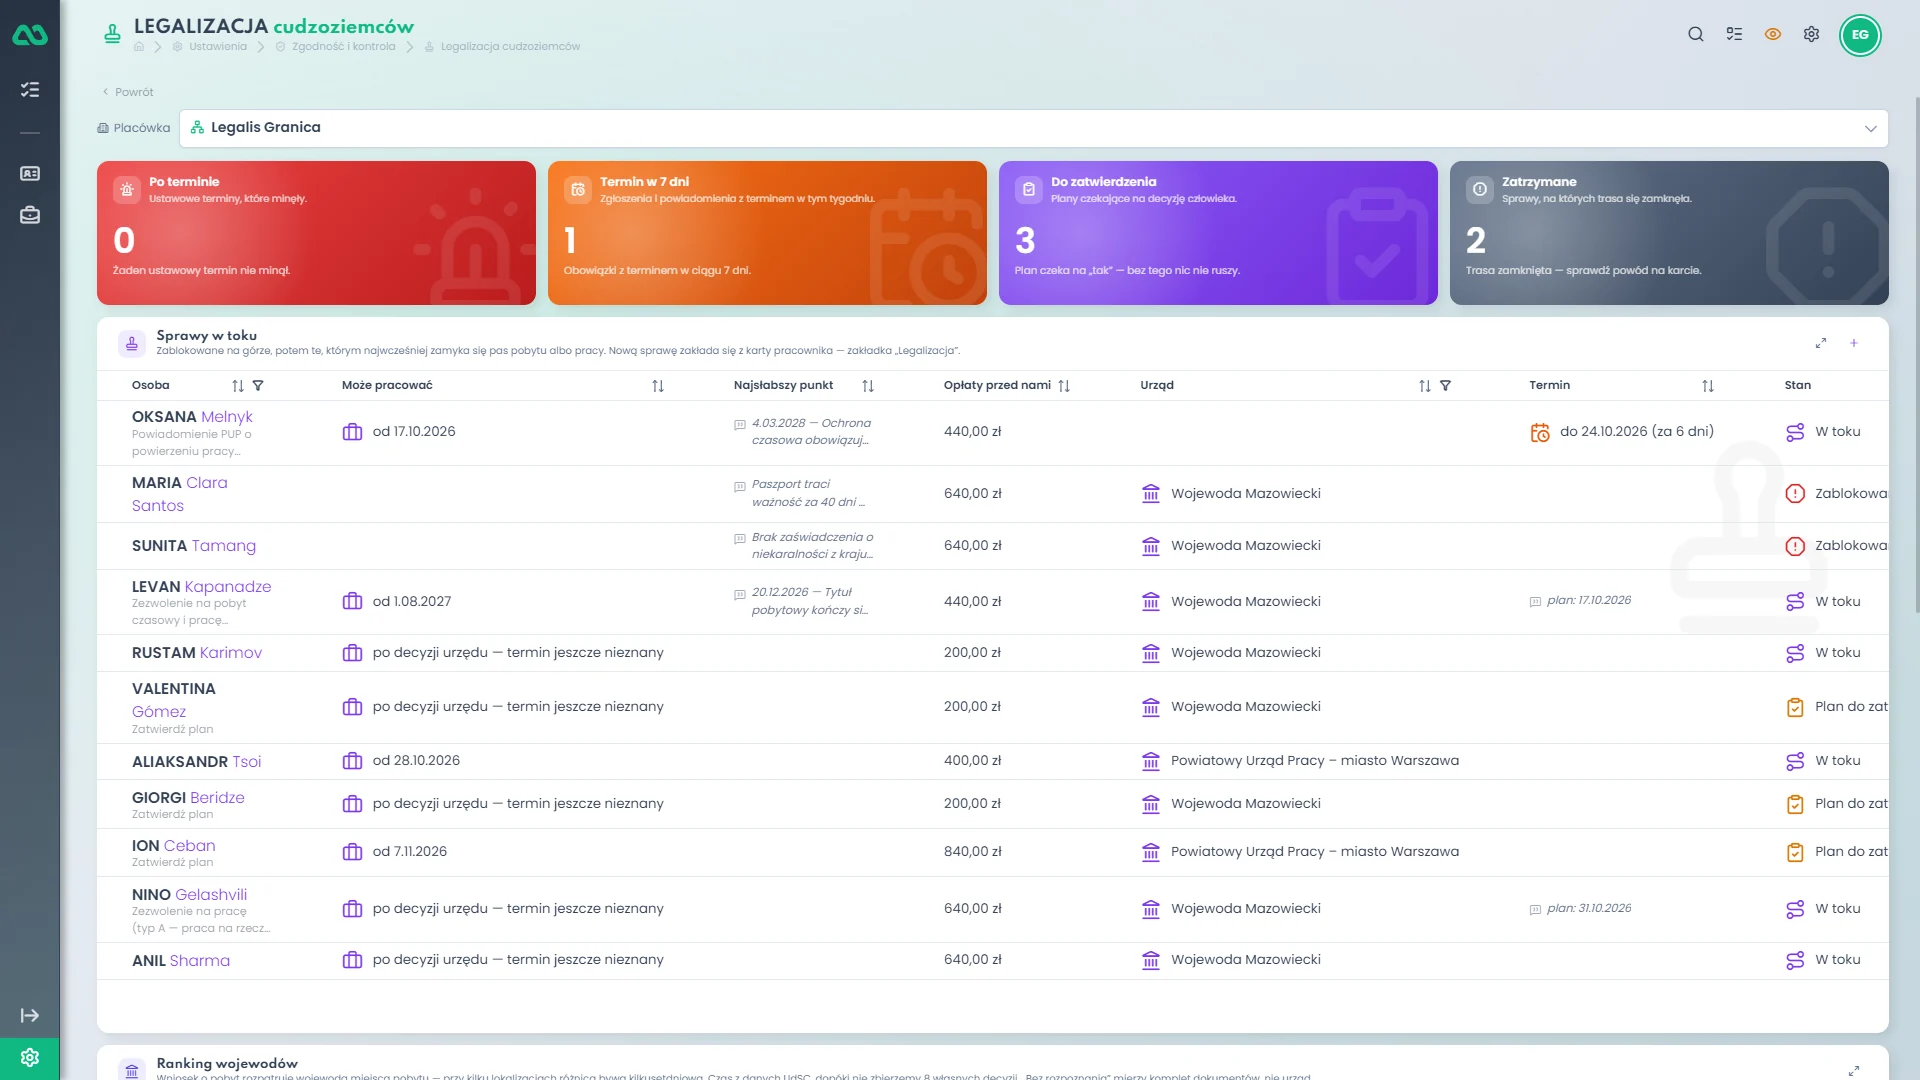Click plan: 31.10.2026 for NINO Gelashvili

1589,909
